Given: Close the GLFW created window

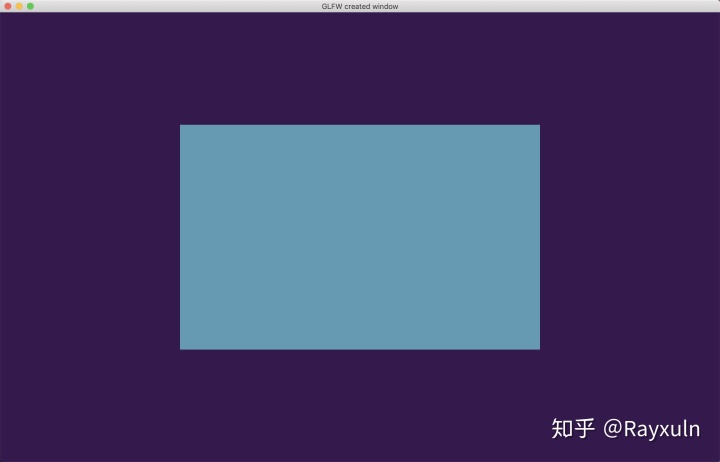Looking at the screenshot, I should click(8, 6).
